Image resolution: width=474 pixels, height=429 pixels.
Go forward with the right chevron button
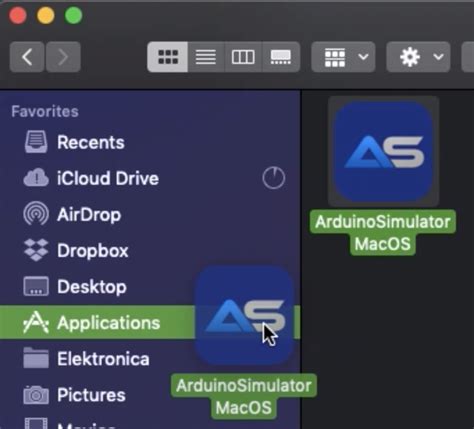[x=63, y=57]
